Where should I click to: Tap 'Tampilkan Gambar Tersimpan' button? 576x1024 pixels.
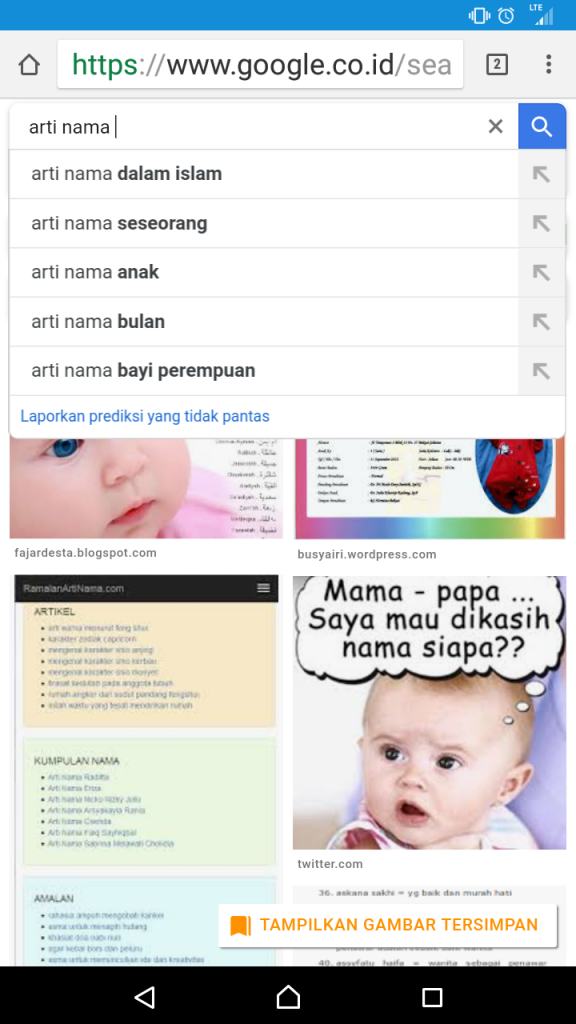click(387, 925)
